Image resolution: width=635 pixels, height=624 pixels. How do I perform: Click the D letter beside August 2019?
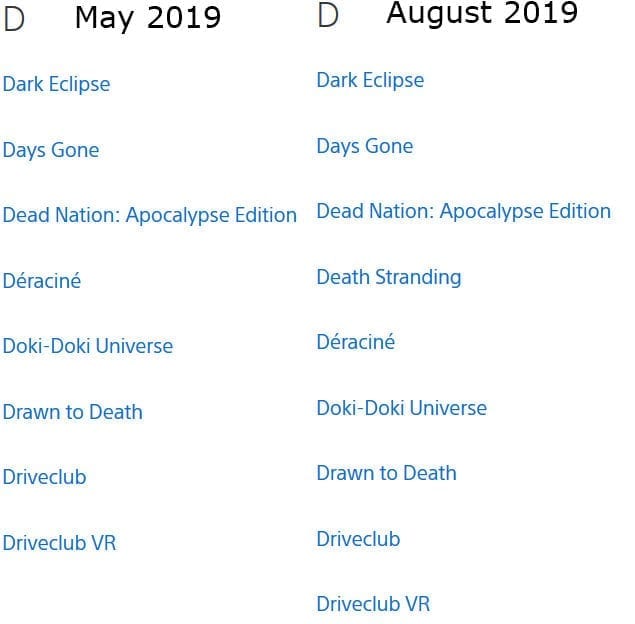(x=328, y=17)
